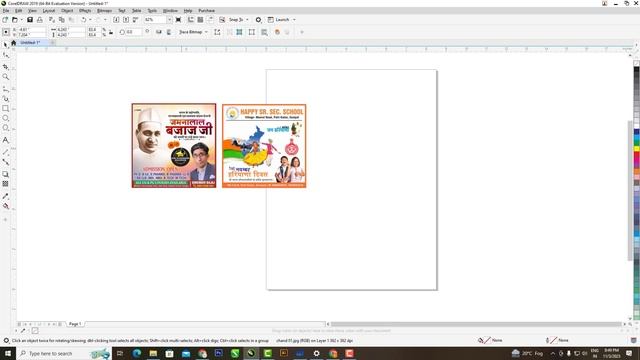Toggle Show Rulers button
Image resolution: width=640 pixels, height=360 pixels.
[x=191, y=20]
